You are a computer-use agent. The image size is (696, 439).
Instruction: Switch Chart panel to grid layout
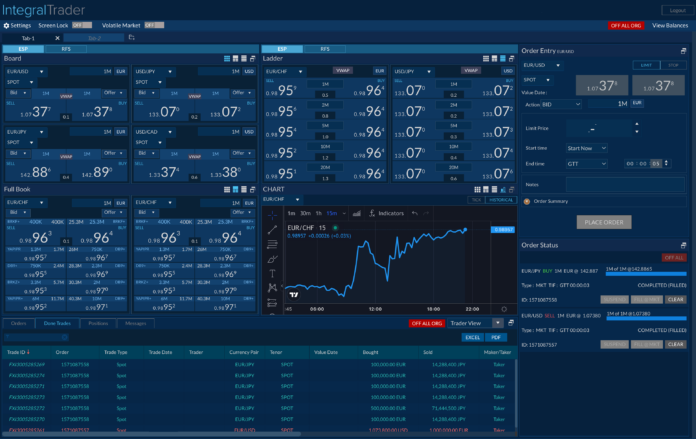coord(477,190)
